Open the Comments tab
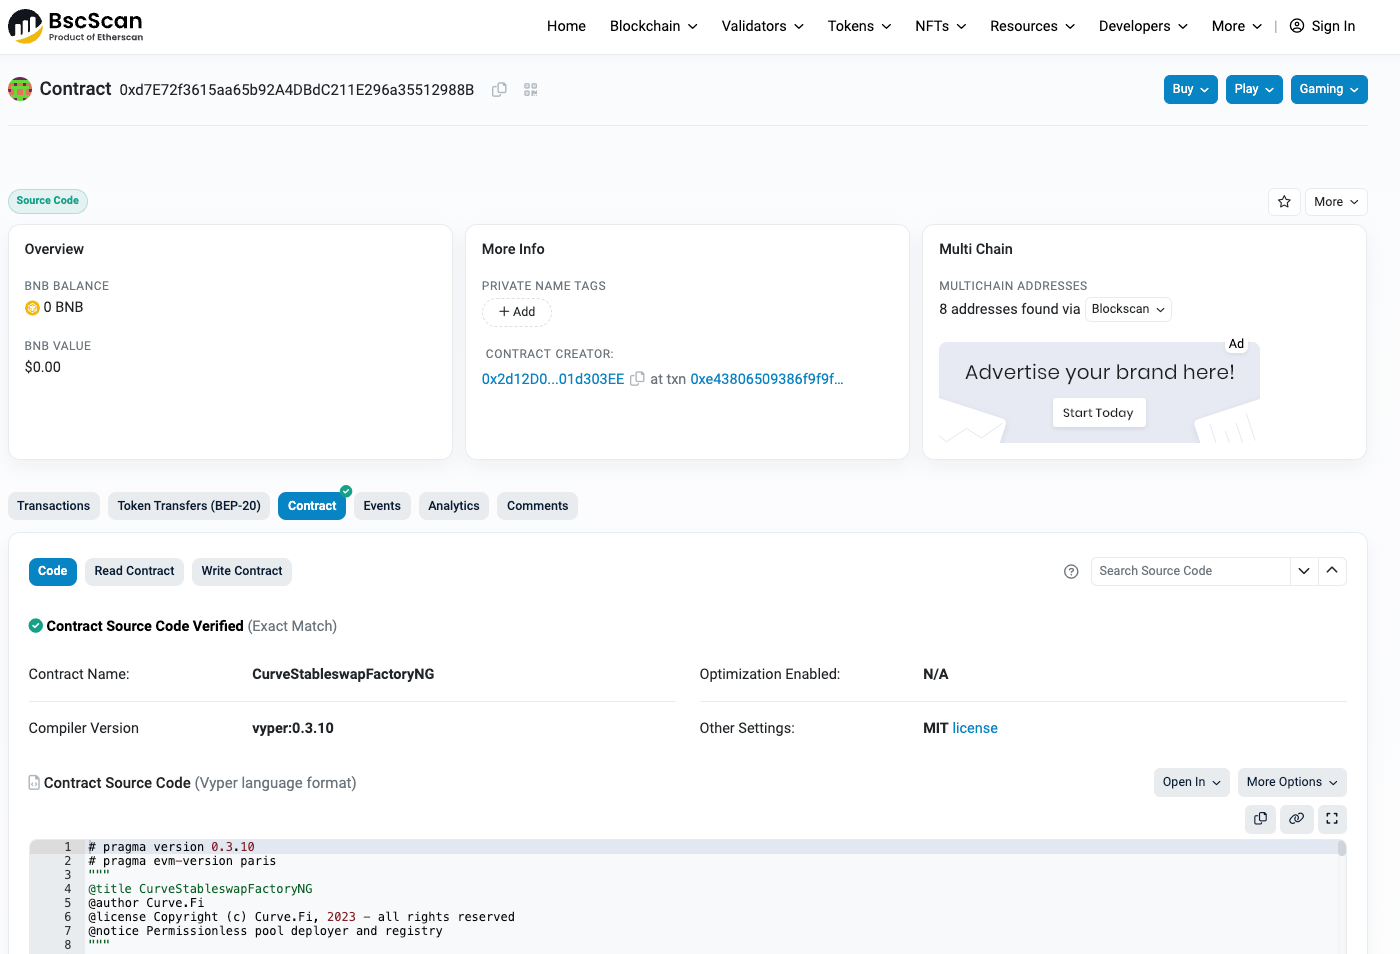The height and width of the screenshot is (954, 1400). [x=537, y=506]
